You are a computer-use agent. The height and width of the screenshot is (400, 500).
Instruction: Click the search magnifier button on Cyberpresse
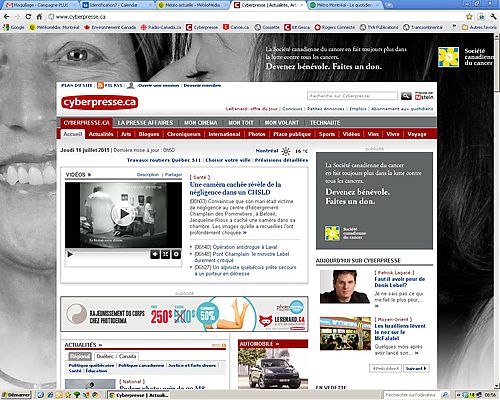tap(406, 96)
